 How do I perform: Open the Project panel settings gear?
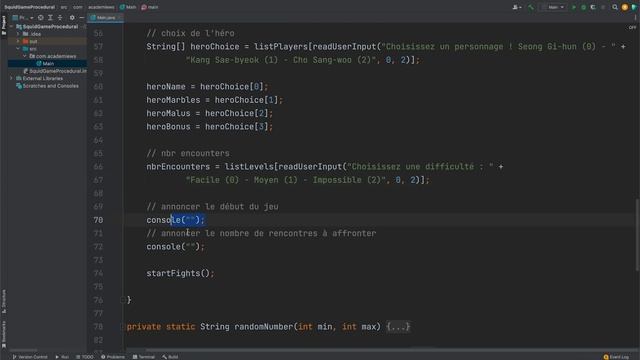coord(72,18)
